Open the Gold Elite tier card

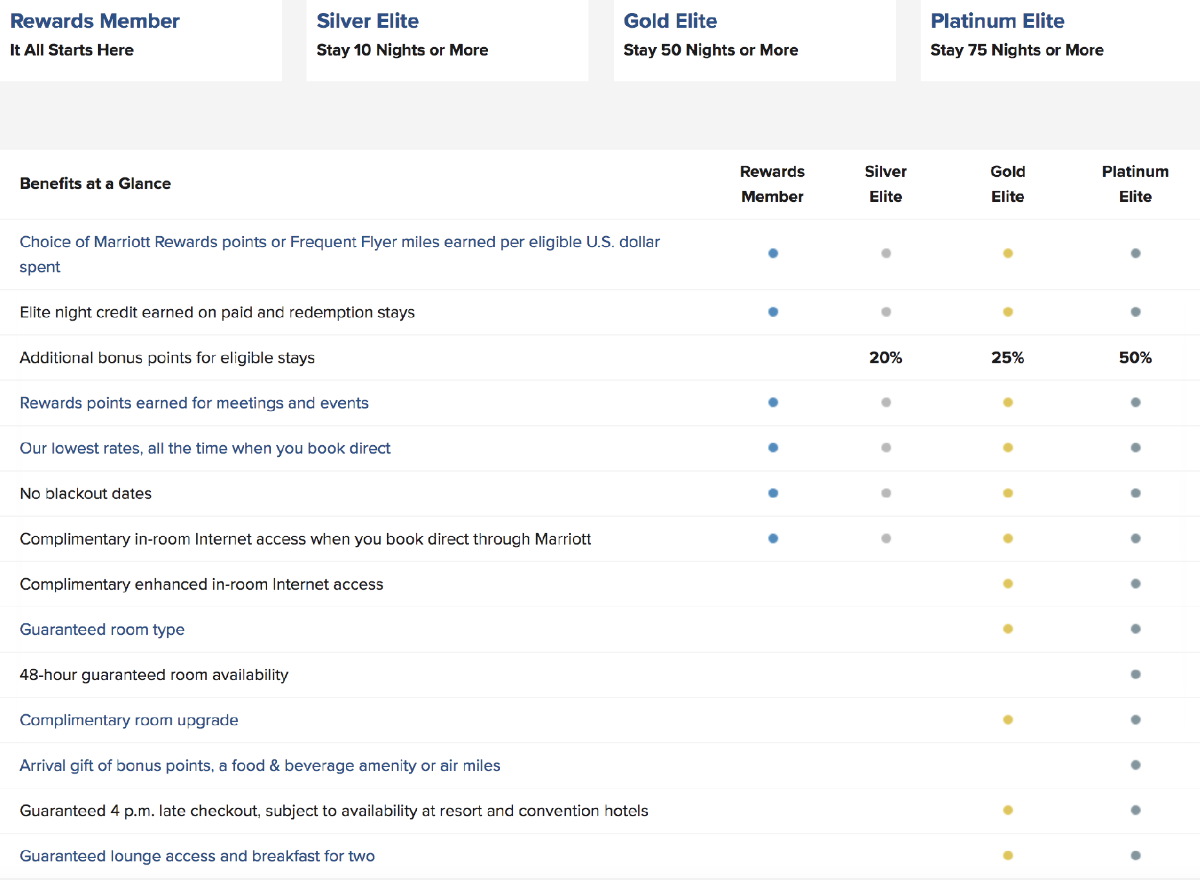(754, 40)
